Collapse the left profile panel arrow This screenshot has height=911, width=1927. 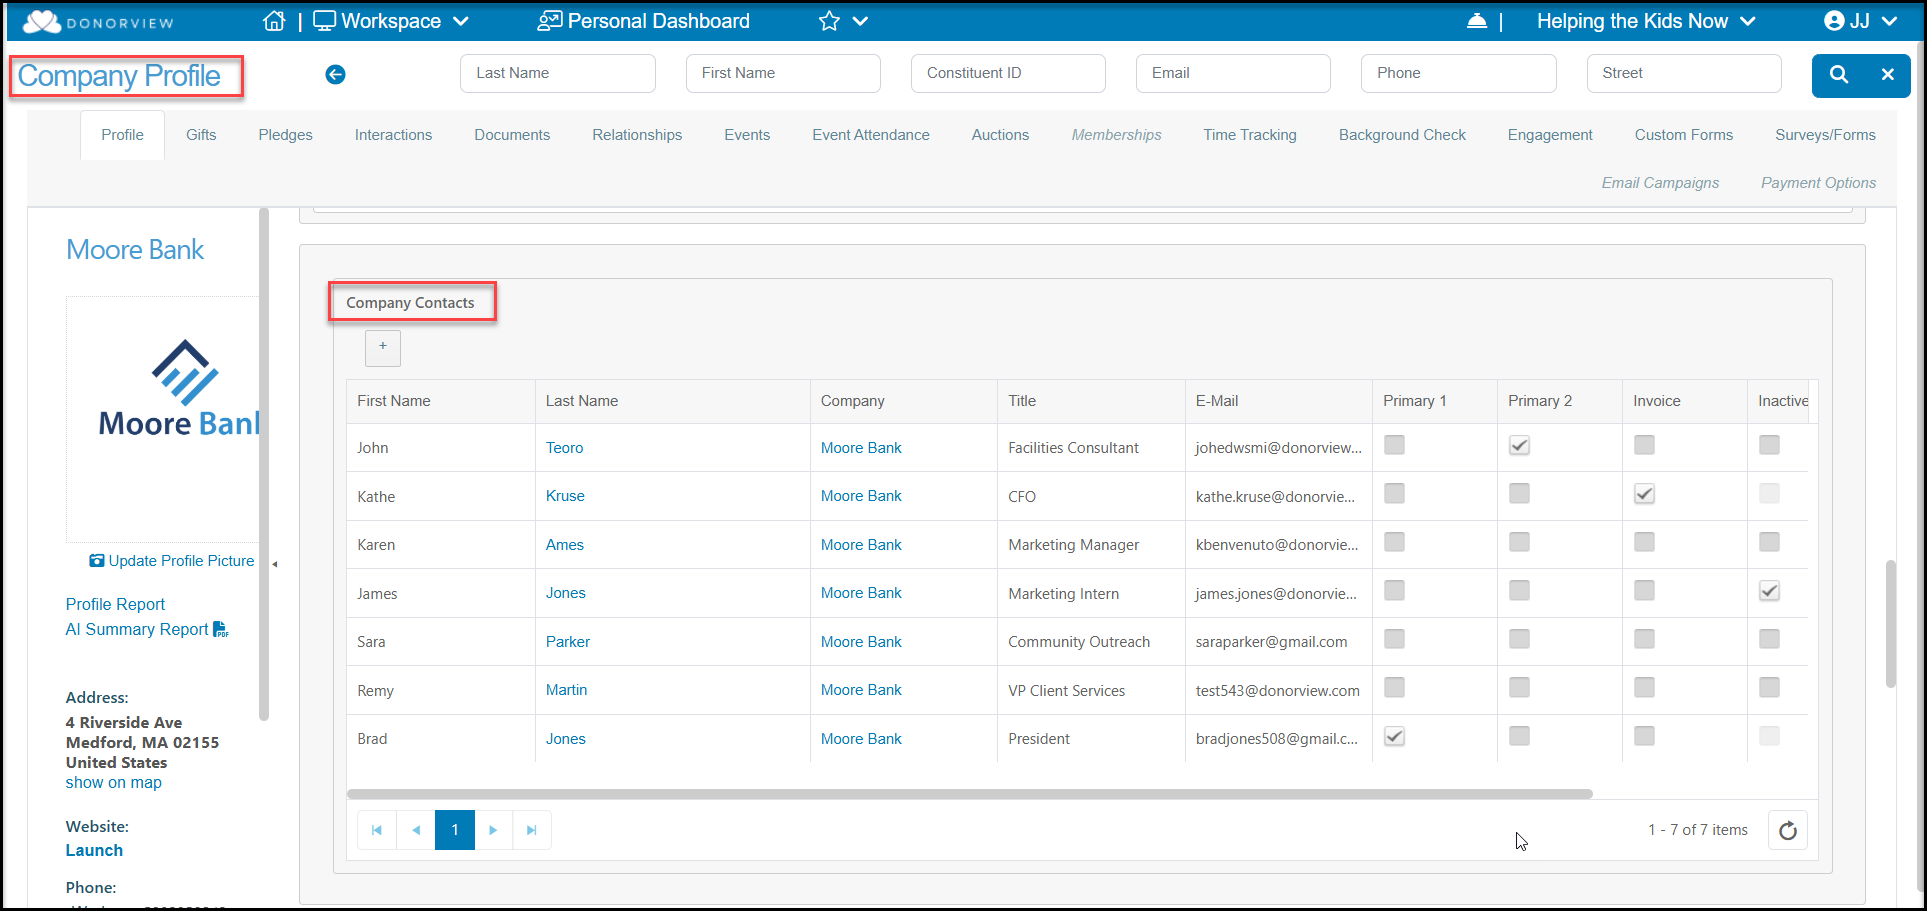pos(275,564)
